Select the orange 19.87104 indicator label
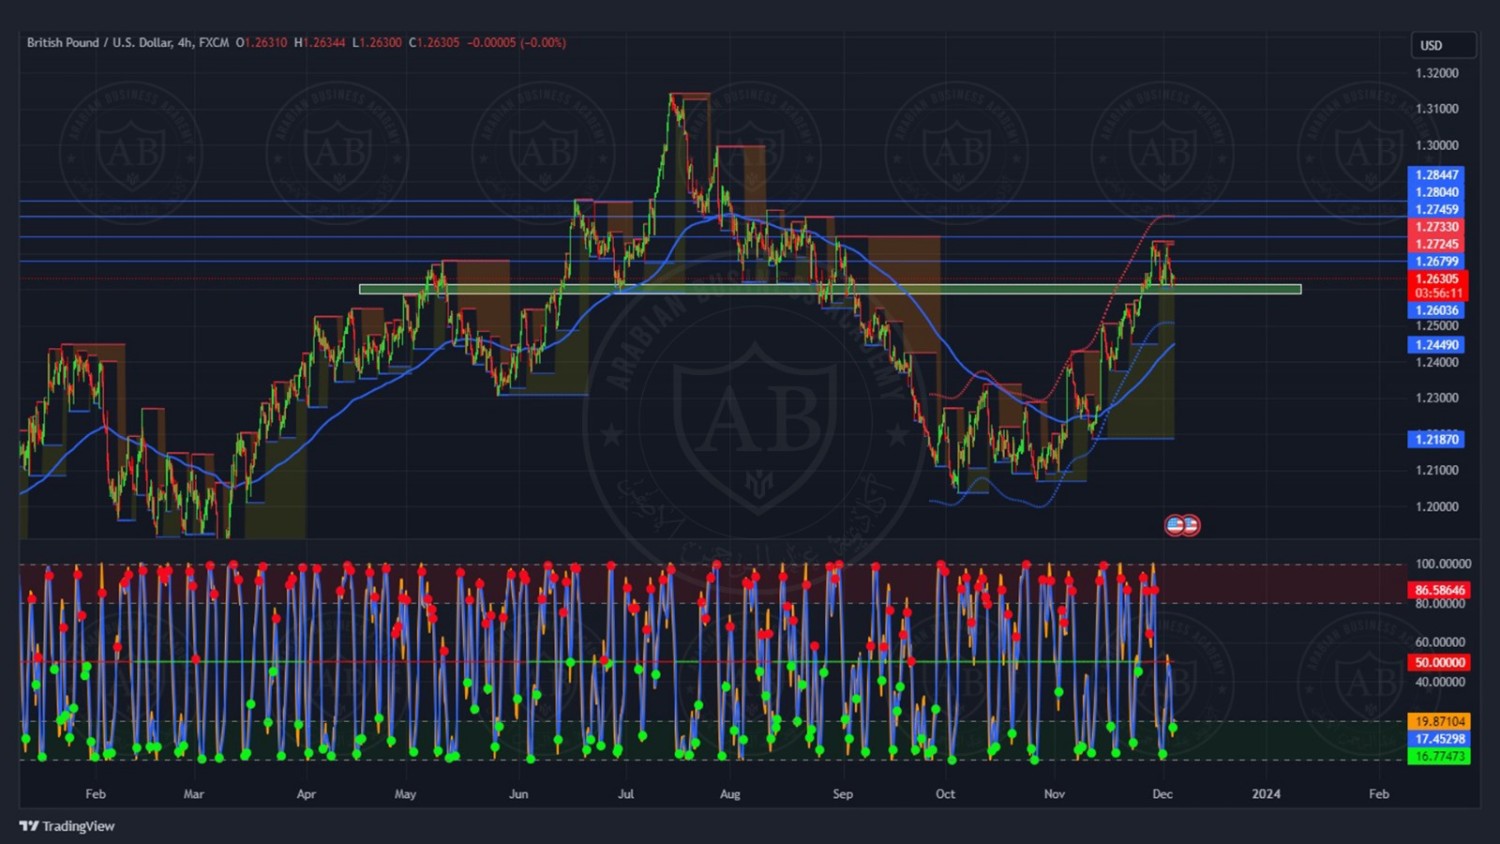1500x844 pixels. click(x=1439, y=721)
